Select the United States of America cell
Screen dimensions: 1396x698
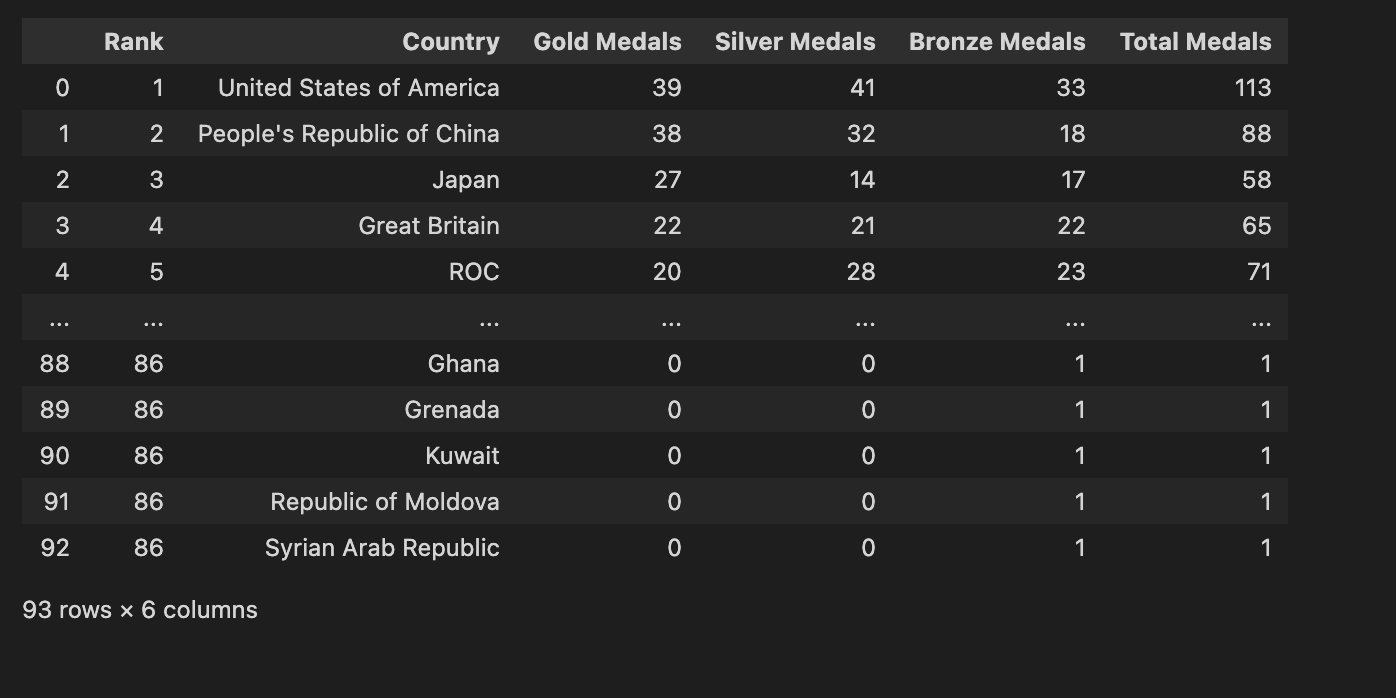[358, 88]
